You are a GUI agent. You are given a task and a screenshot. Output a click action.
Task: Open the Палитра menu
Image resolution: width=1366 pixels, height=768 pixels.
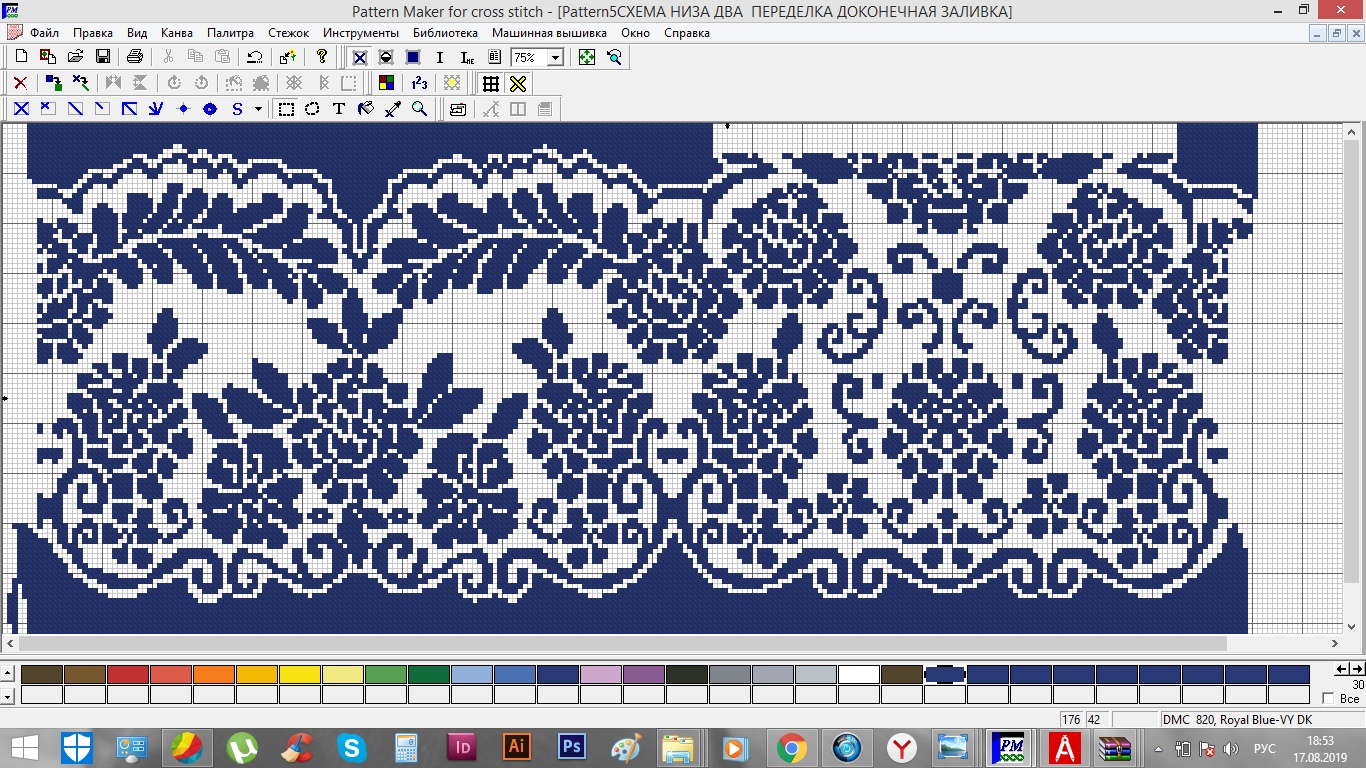click(x=230, y=32)
